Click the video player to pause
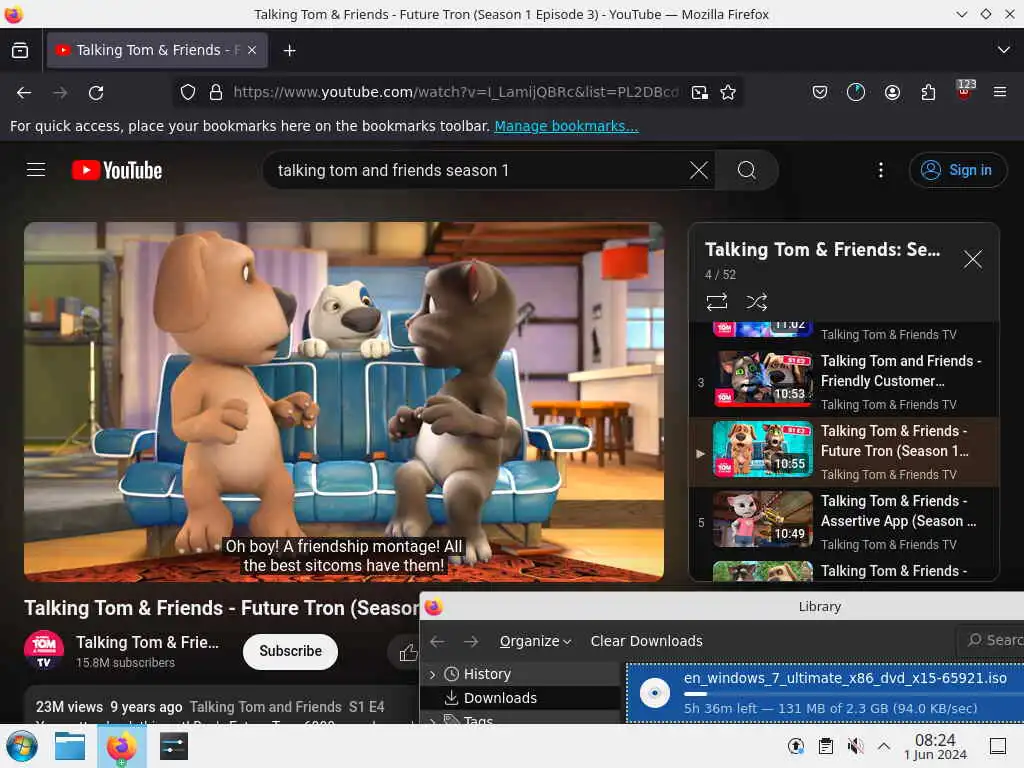 (344, 401)
